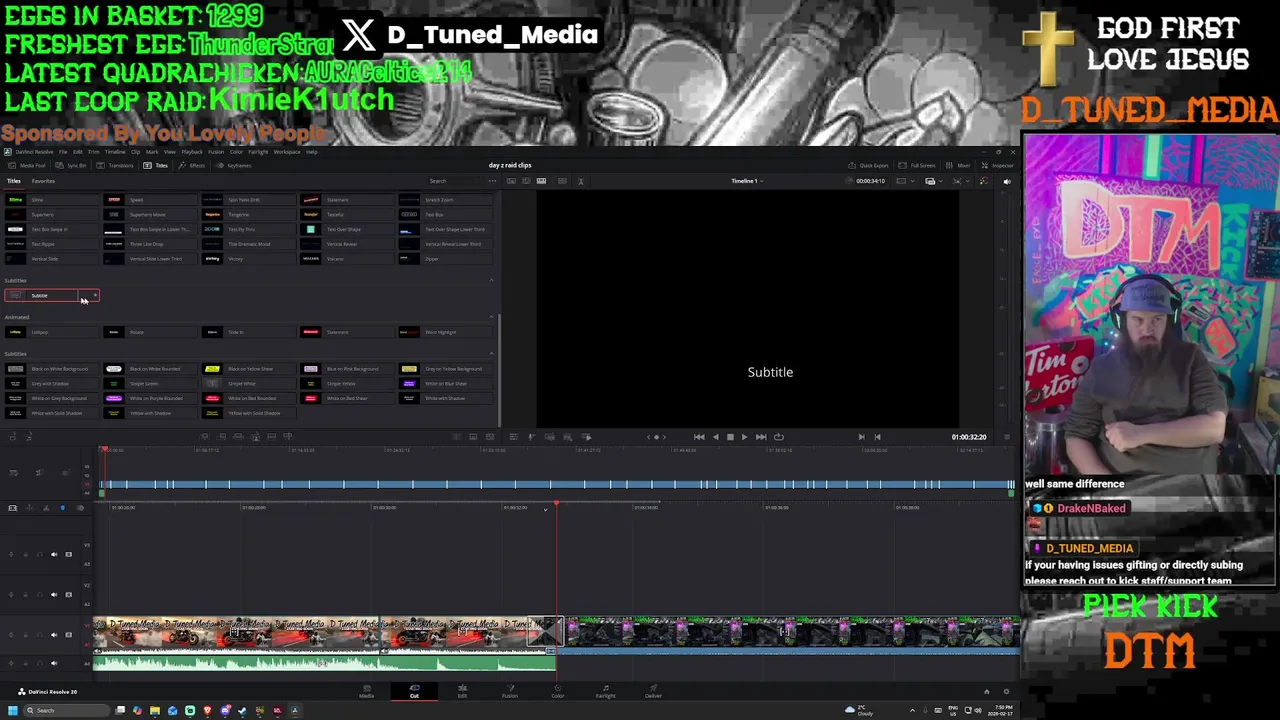Click the Search field in Titles

point(455,181)
